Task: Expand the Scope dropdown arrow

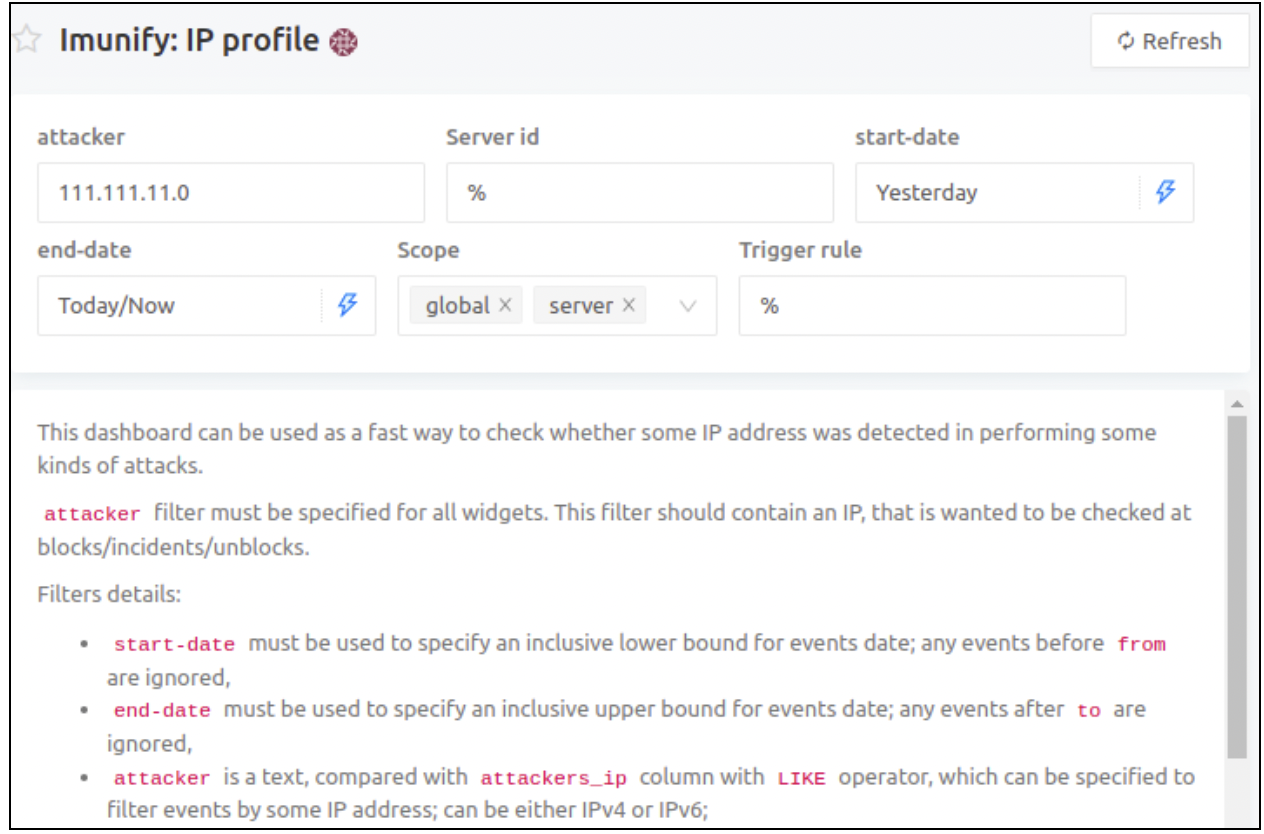Action: coord(688,306)
